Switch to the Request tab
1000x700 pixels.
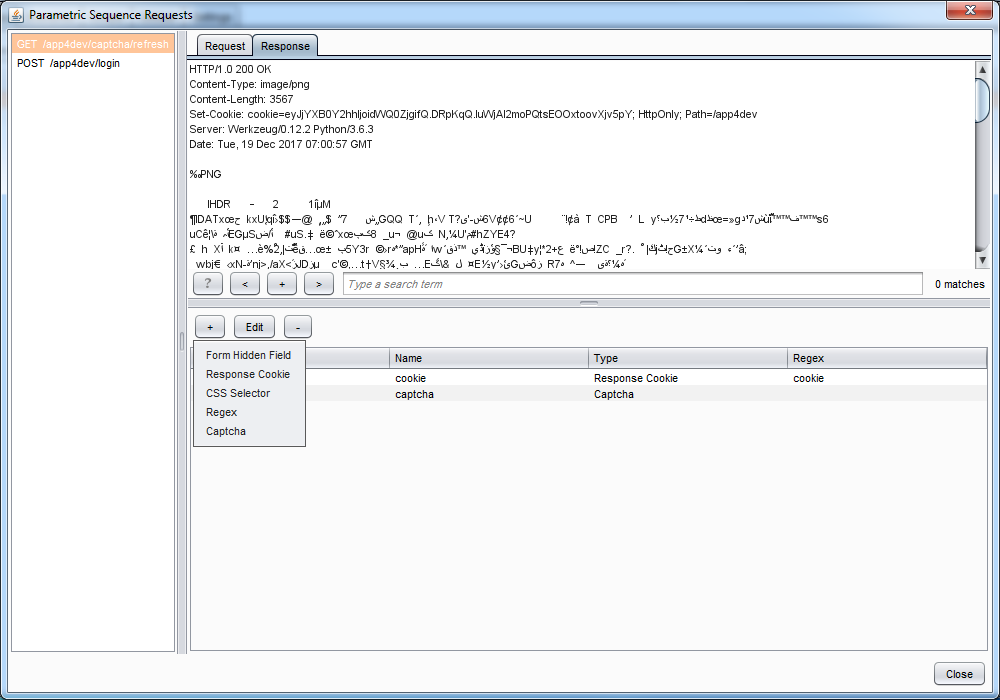pos(224,46)
